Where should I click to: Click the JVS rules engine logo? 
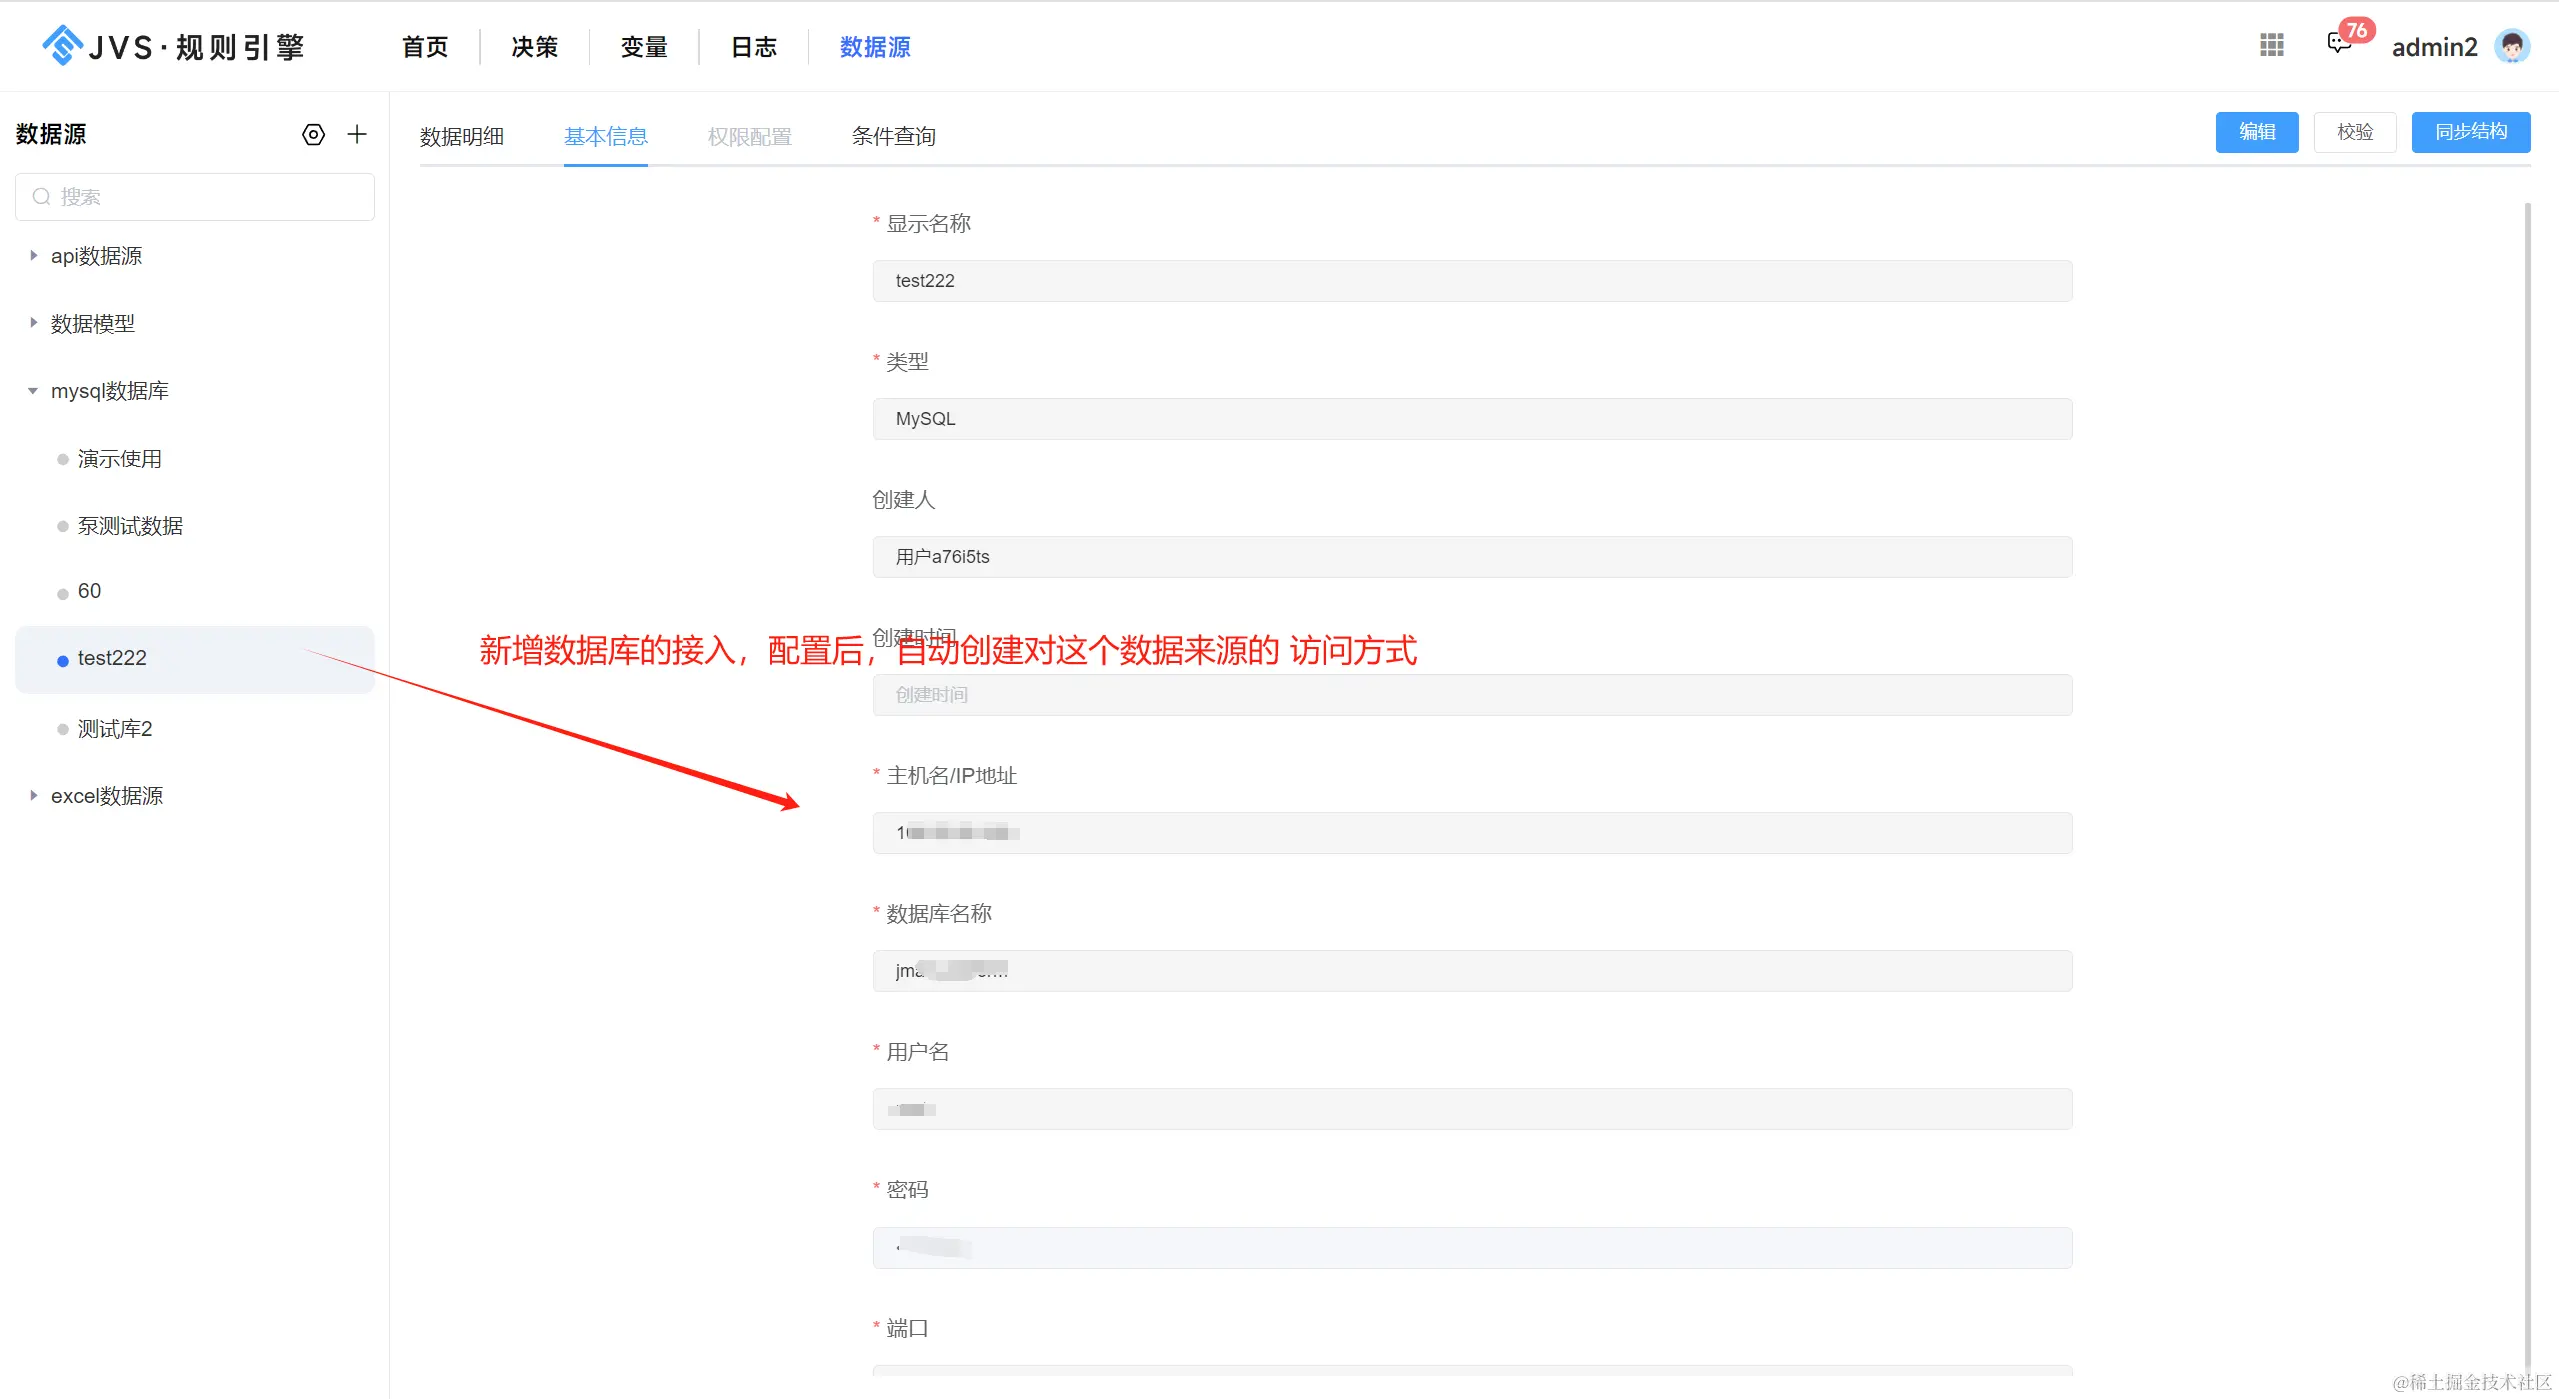tap(172, 46)
